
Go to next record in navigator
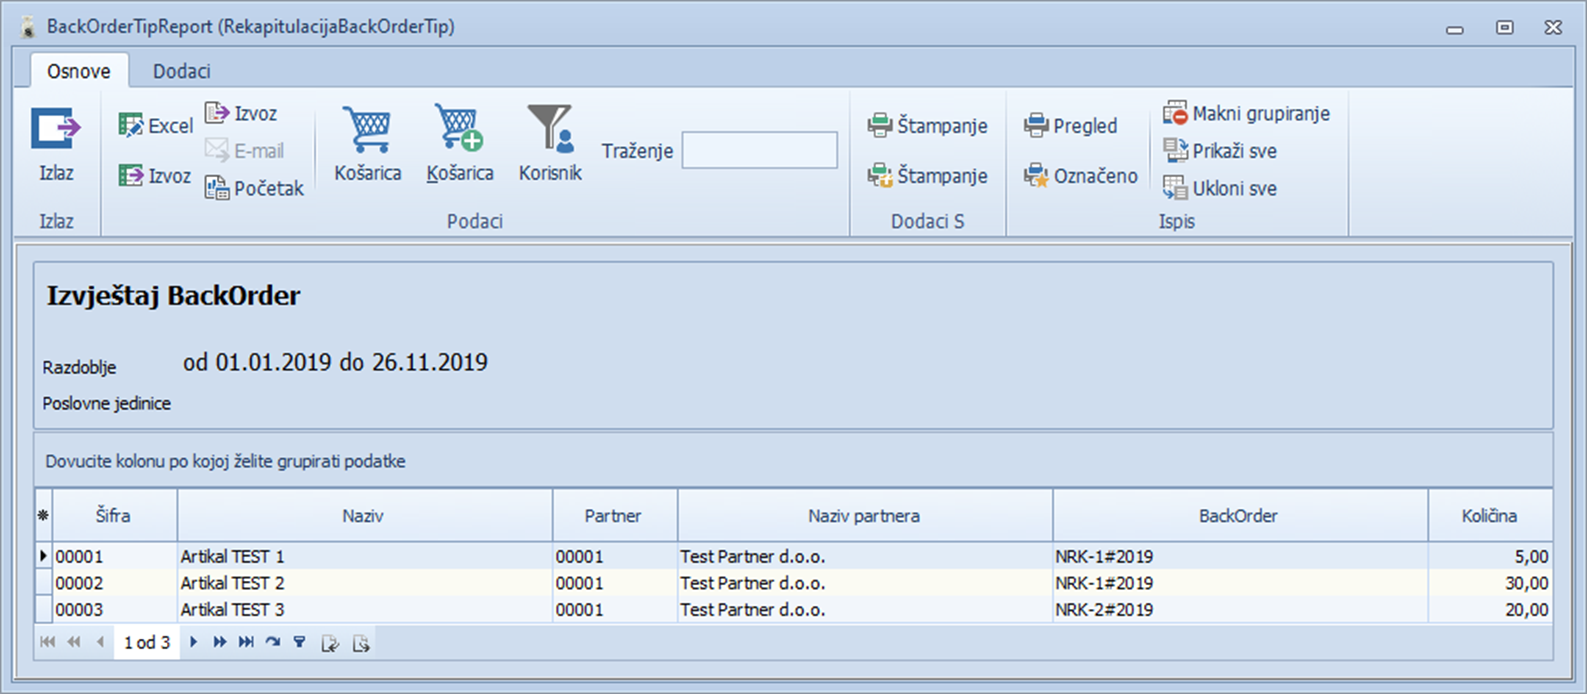(x=194, y=643)
